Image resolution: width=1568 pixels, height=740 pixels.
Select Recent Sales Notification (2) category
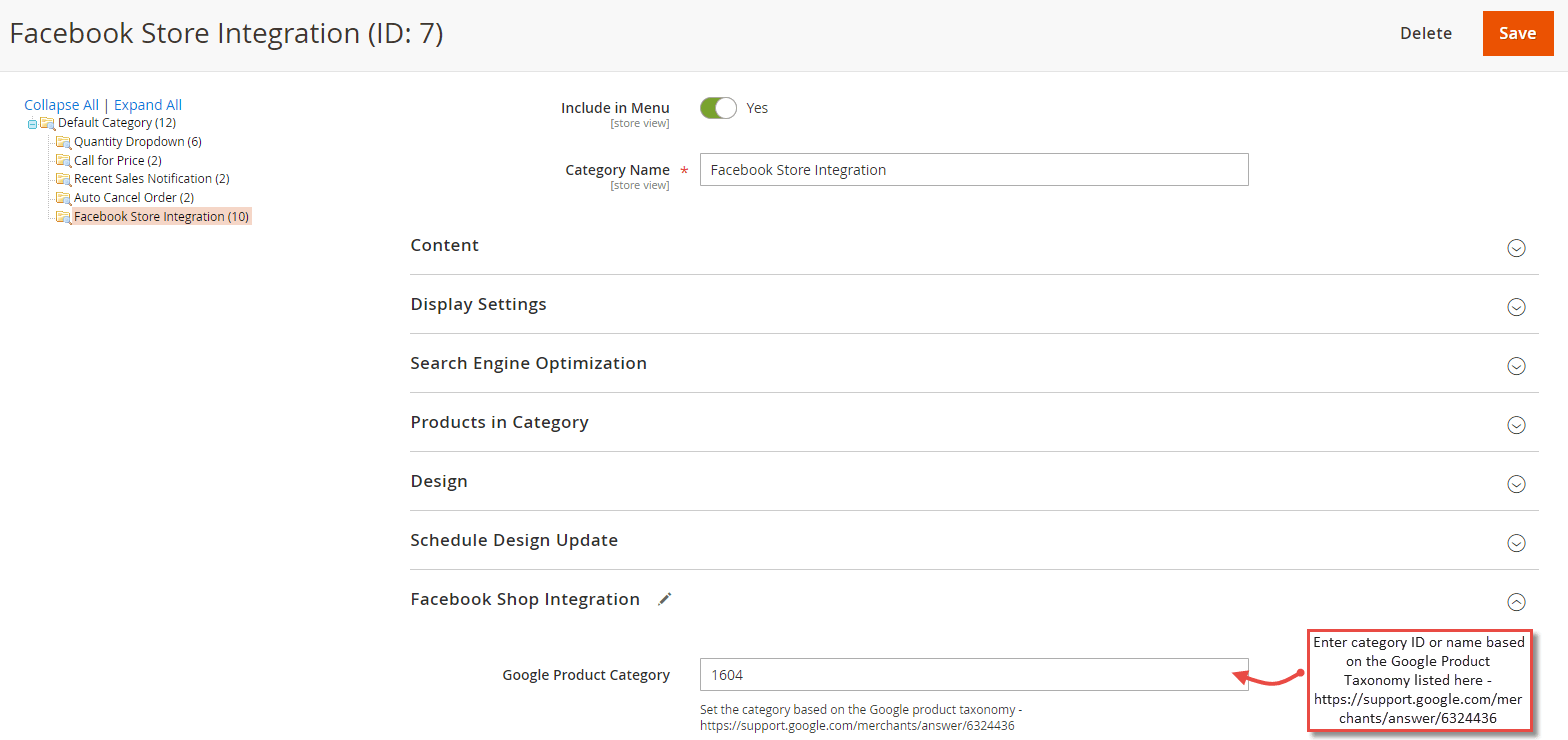152,179
